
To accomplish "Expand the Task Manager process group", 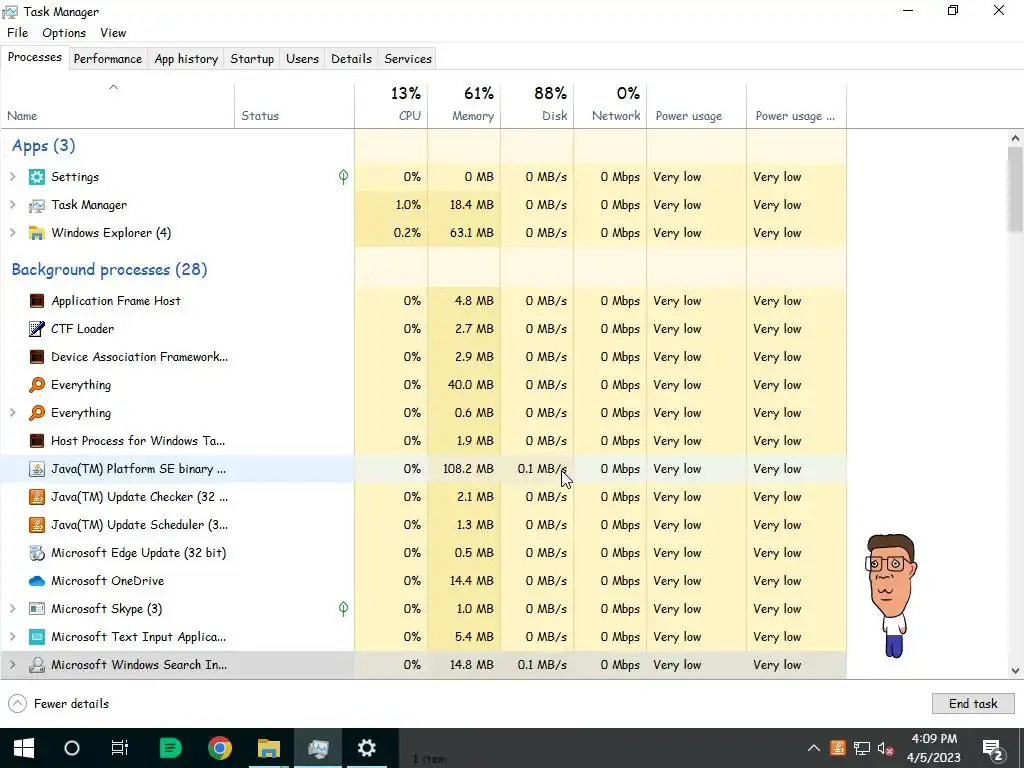I will [12, 205].
